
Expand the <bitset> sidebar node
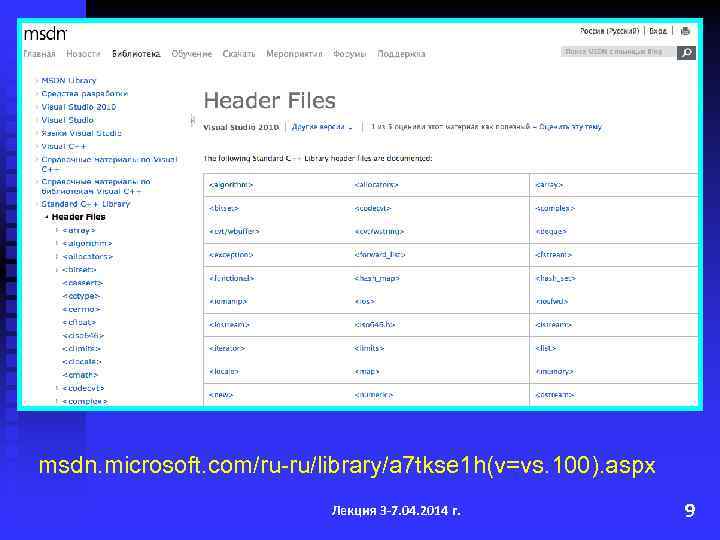pyautogui.click(x=57, y=270)
